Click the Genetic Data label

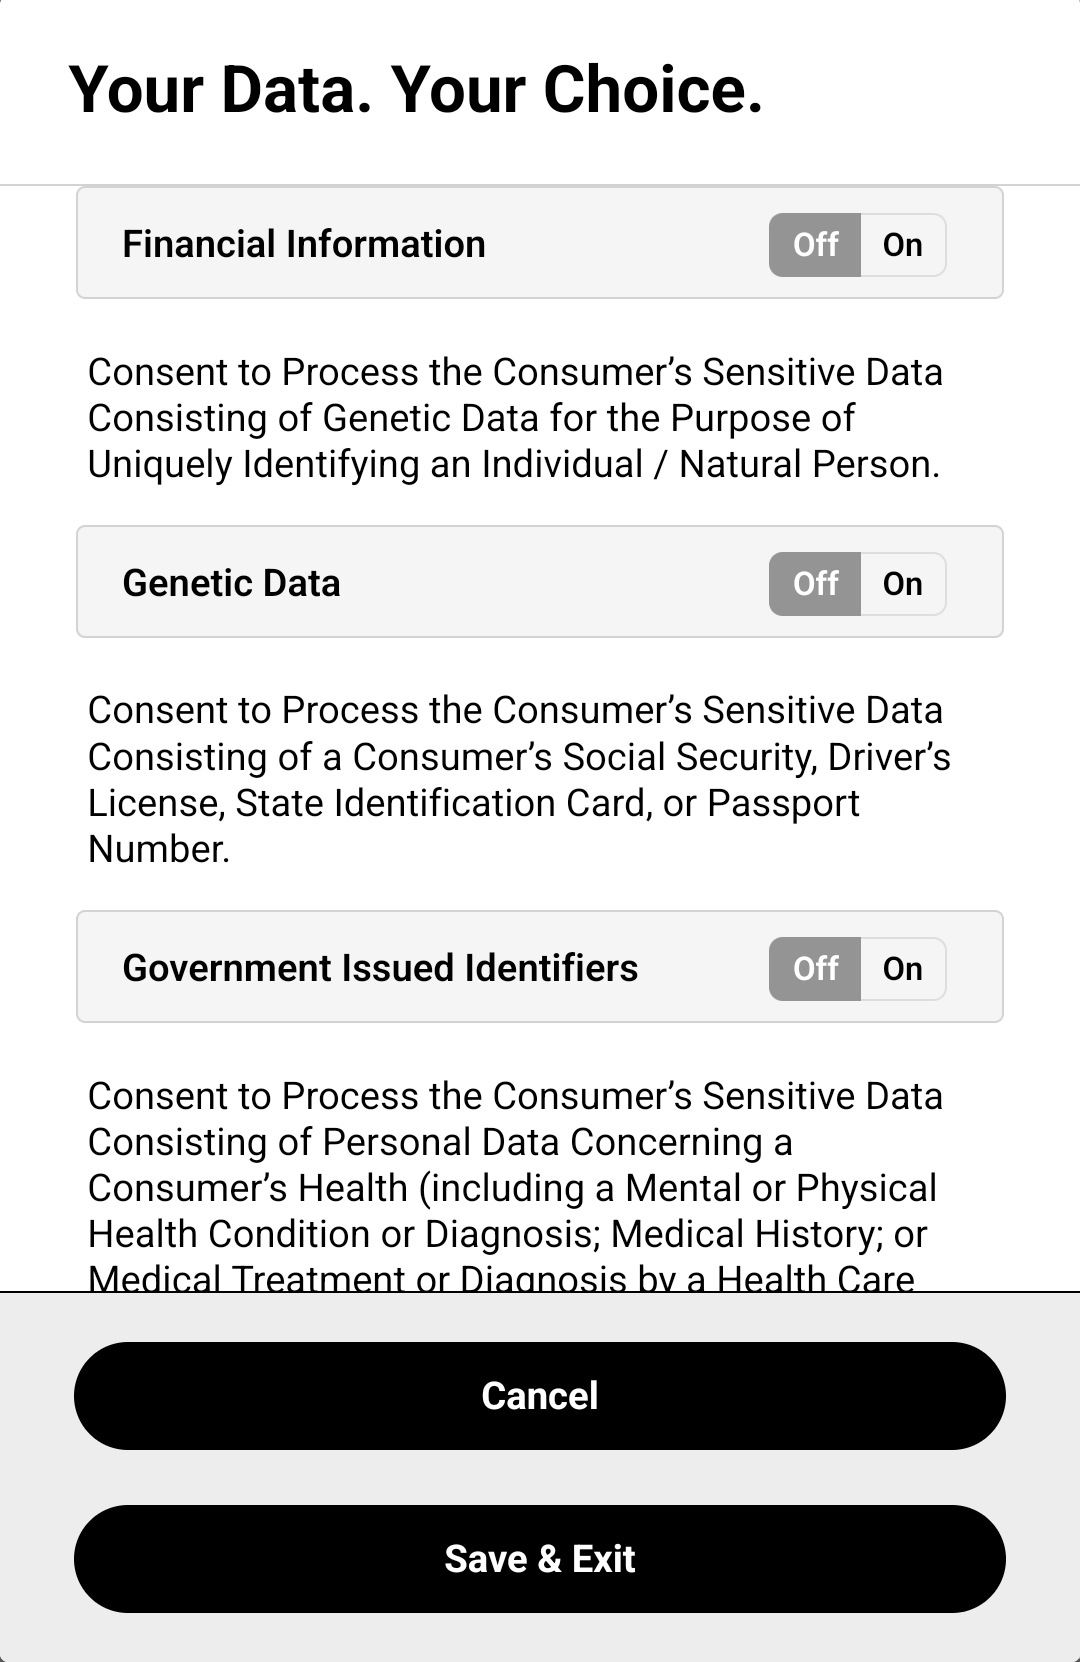coord(231,584)
